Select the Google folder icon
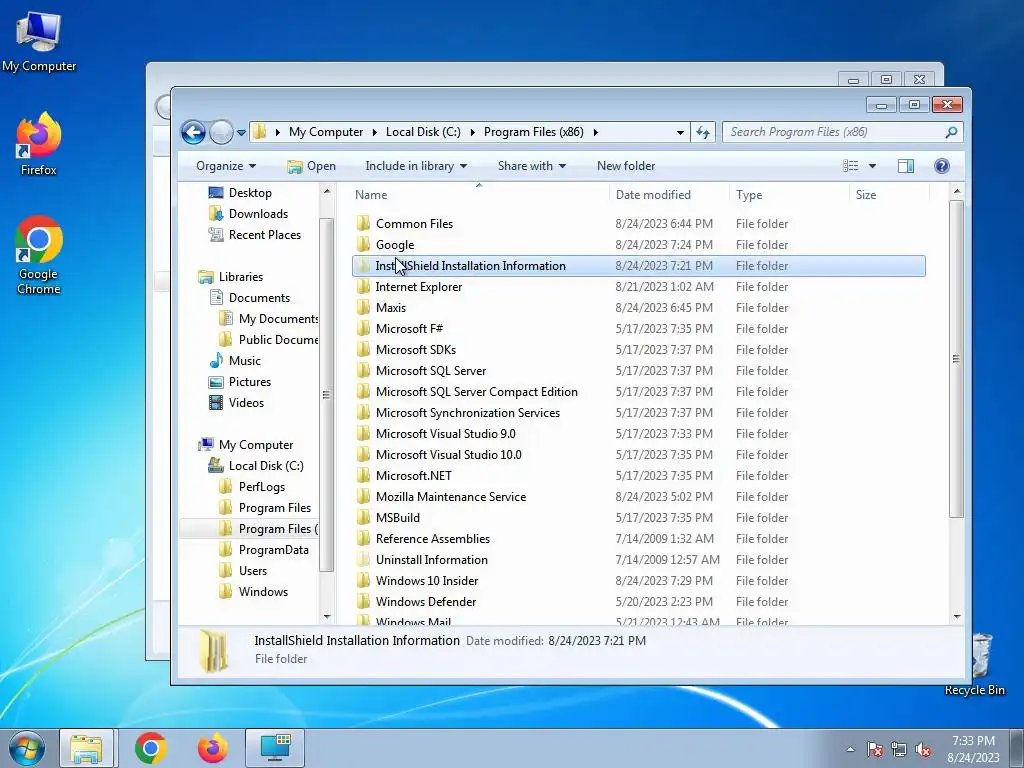The width and height of the screenshot is (1024, 768). (x=364, y=244)
